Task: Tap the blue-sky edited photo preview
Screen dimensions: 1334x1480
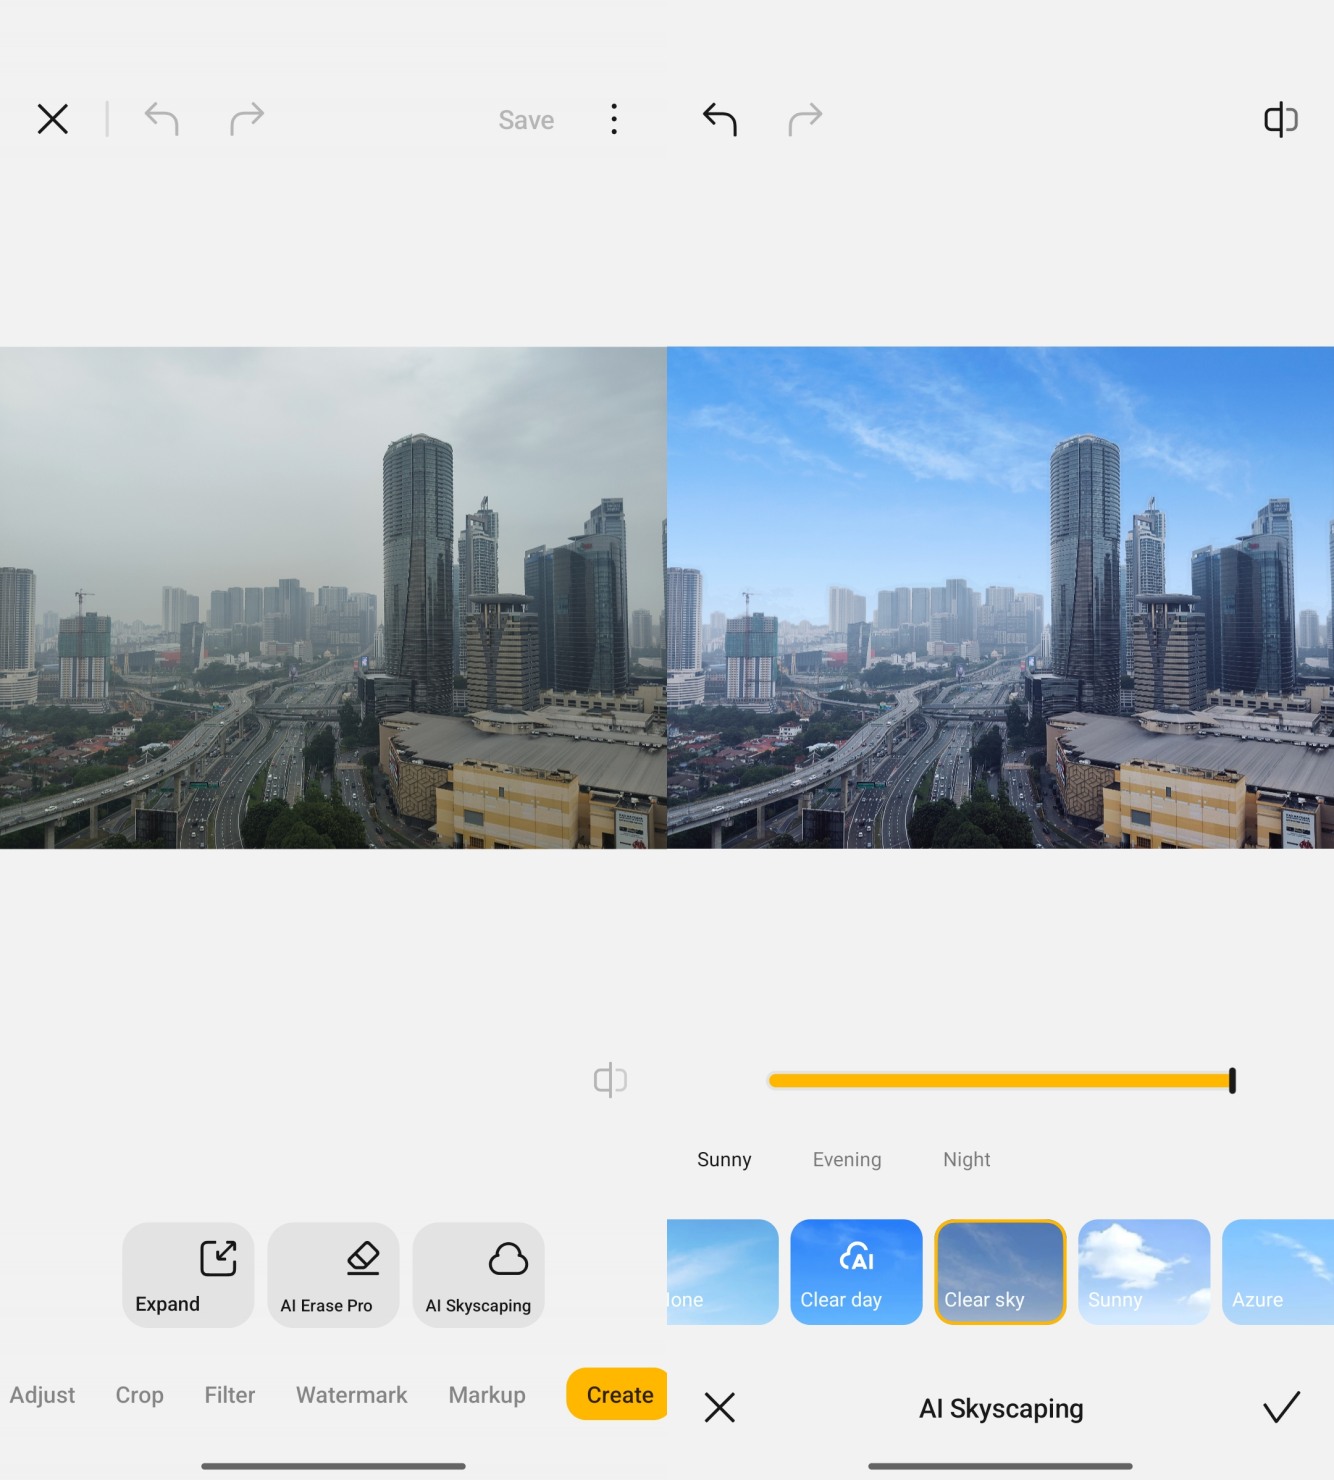Action: coord(1000,598)
